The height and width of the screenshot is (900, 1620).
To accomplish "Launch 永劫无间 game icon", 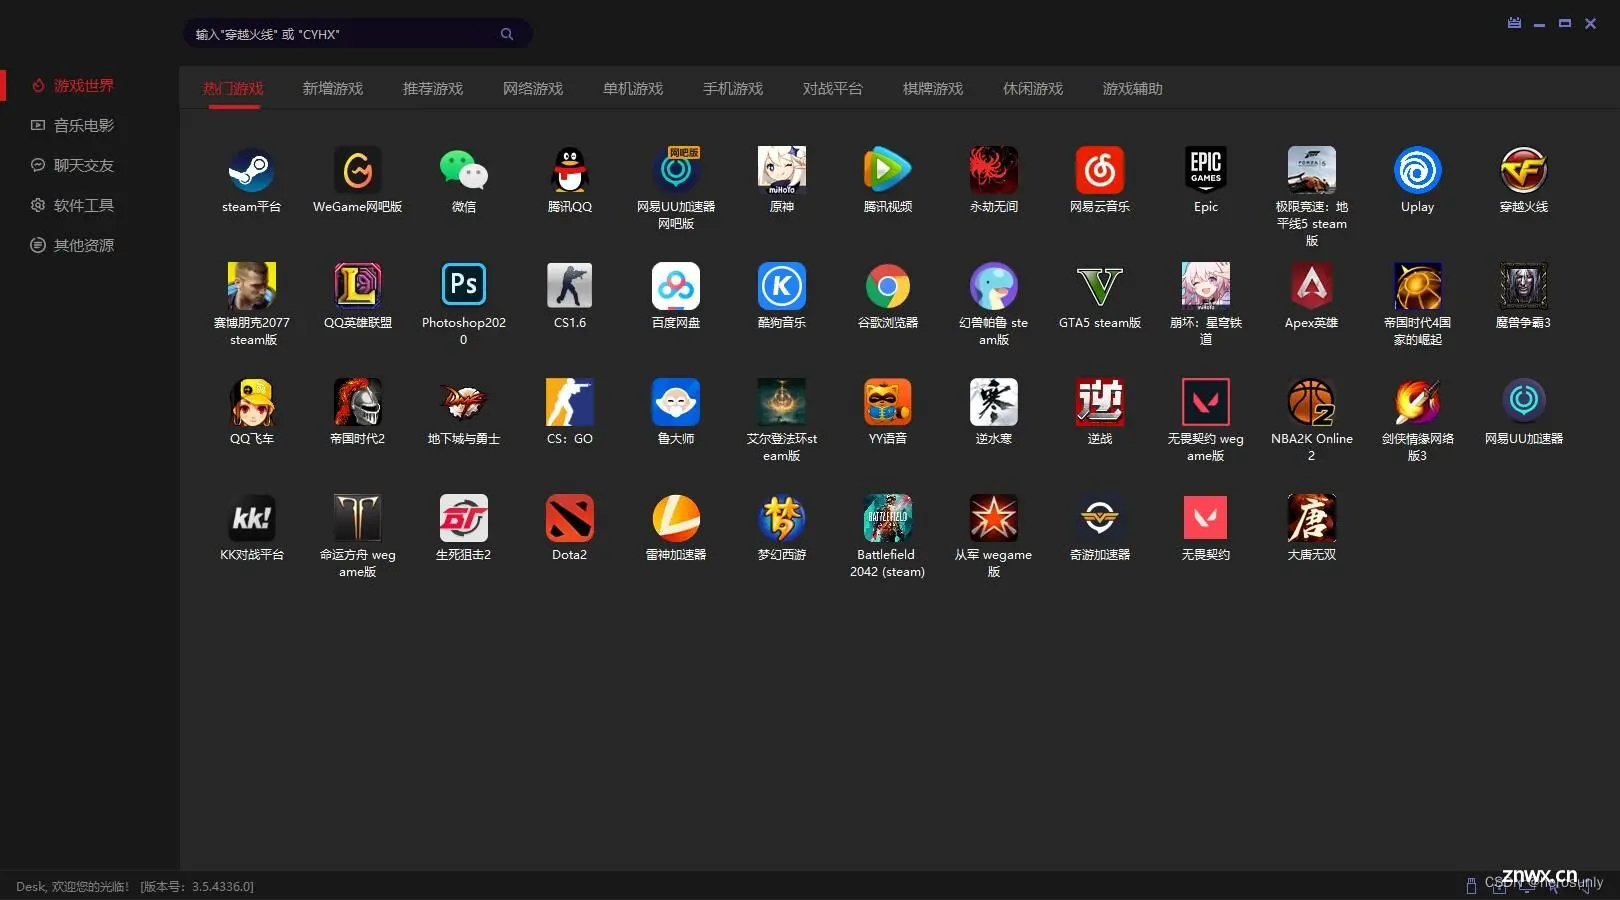I will click(x=994, y=171).
